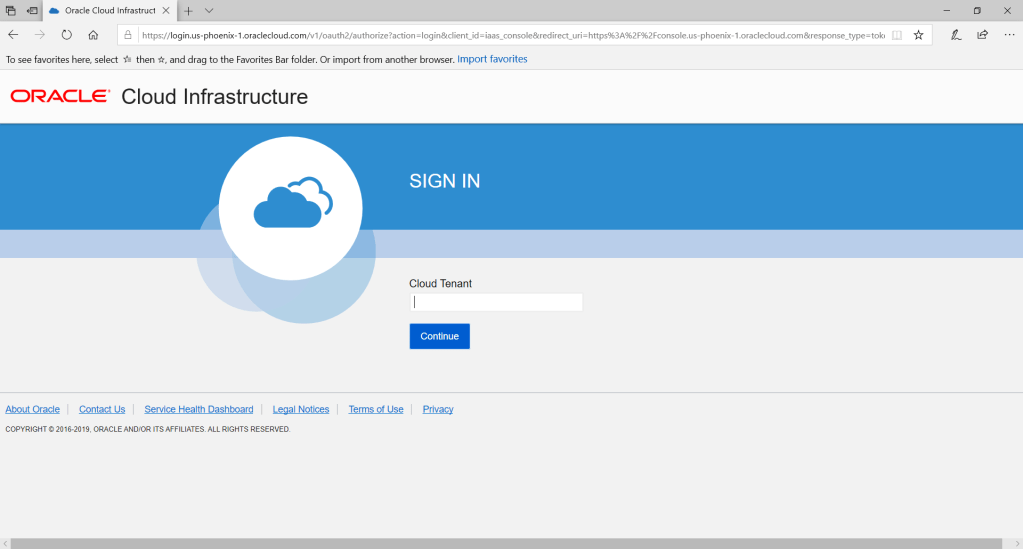This screenshot has height=549, width=1023.
Task: Open the Terms of Use link
Action: (375, 409)
